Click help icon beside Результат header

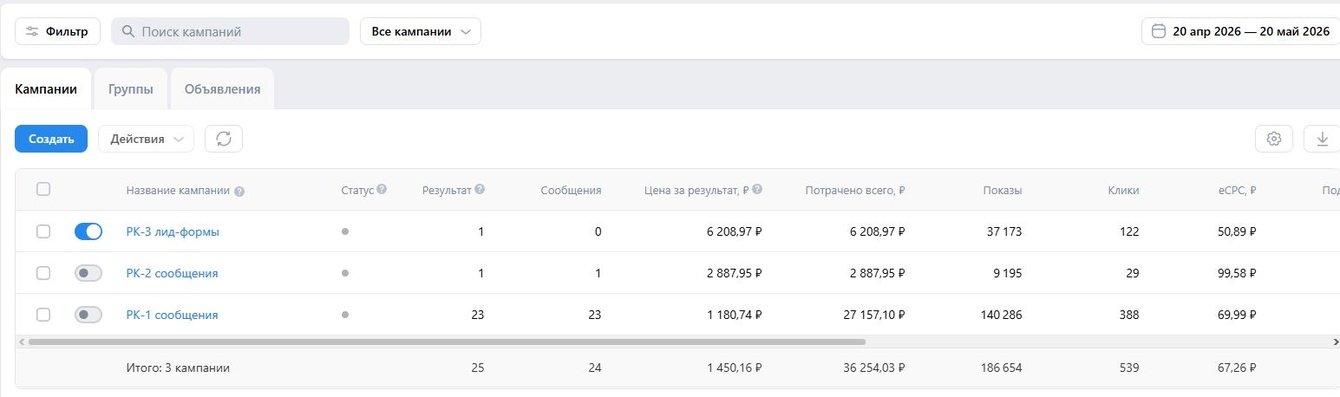point(480,189)
